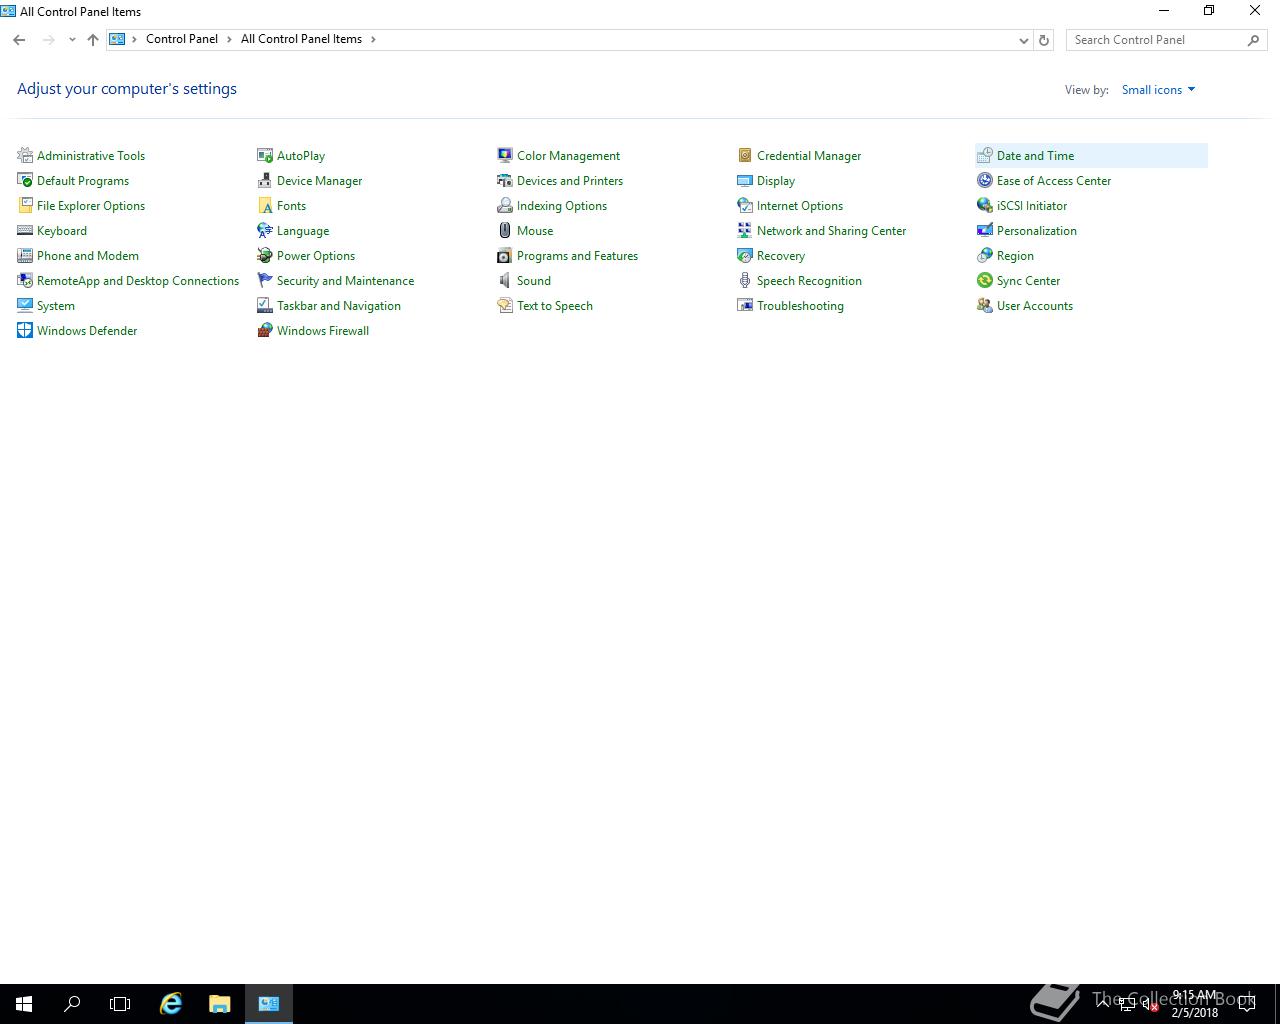The image size is (1280, 1024).
Task: Open the Credential Manager icon
Action: [x=745, y=155]
